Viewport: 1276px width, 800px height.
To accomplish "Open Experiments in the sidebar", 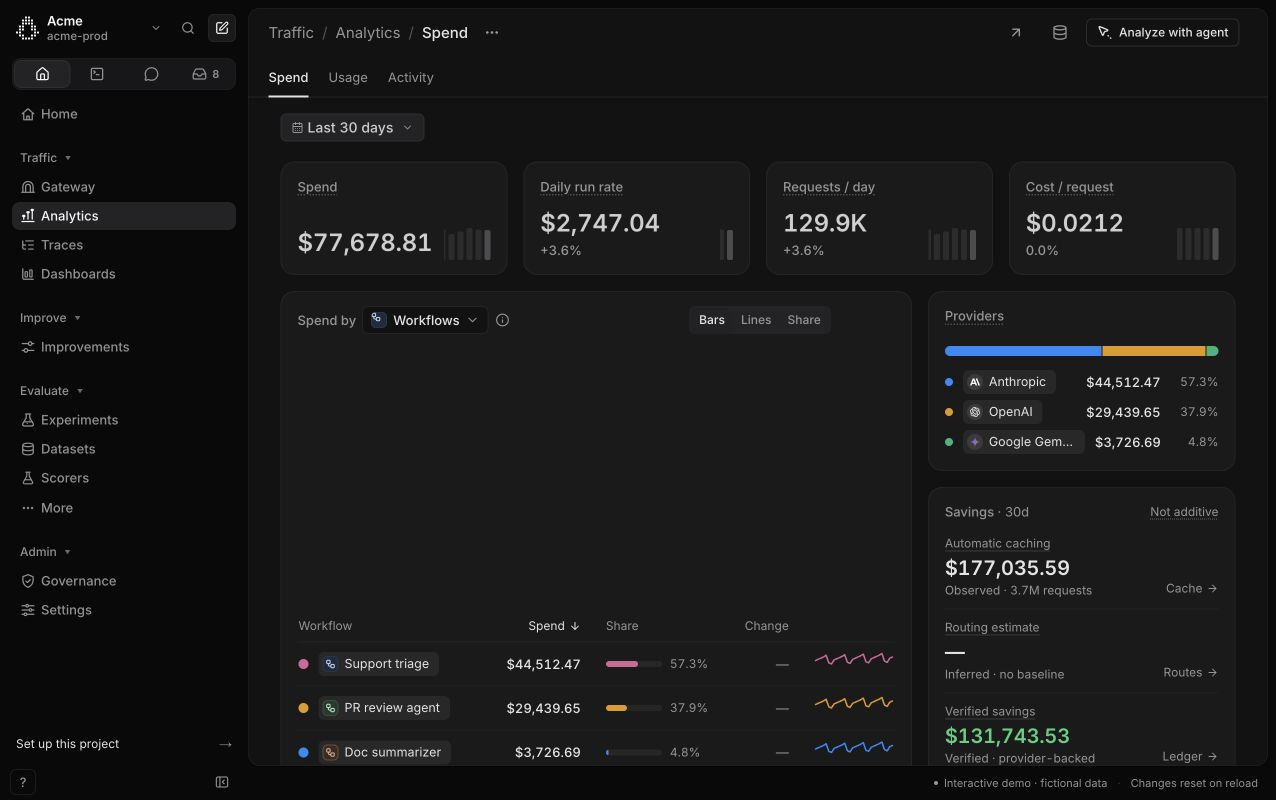I will coord(124,420).
